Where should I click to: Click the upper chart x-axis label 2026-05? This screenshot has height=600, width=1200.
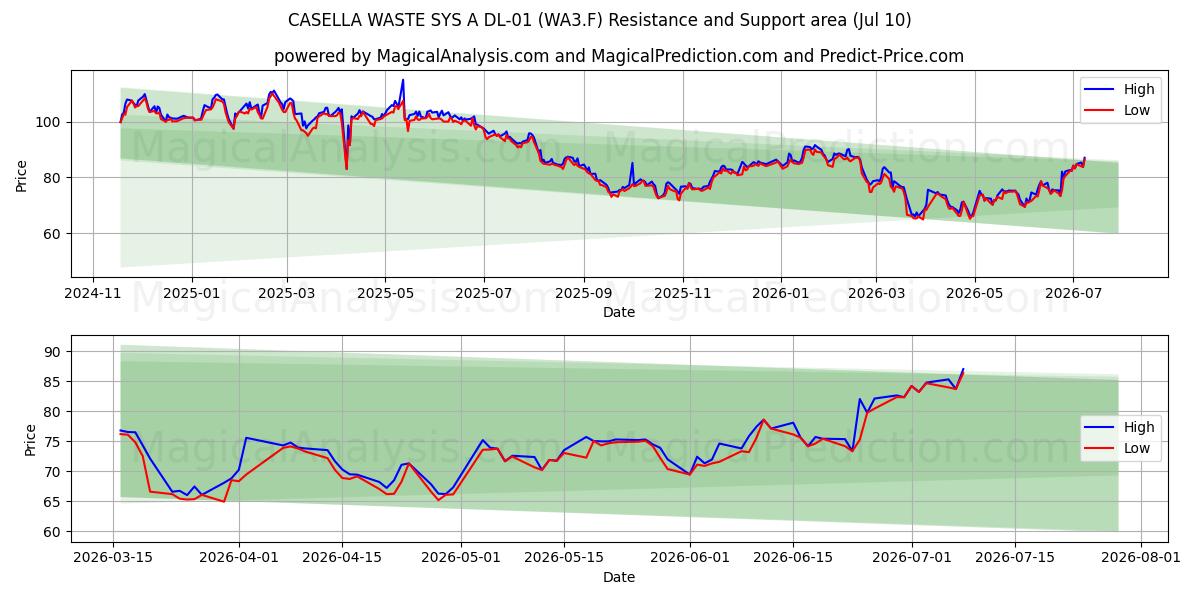[x=975, y=294]
